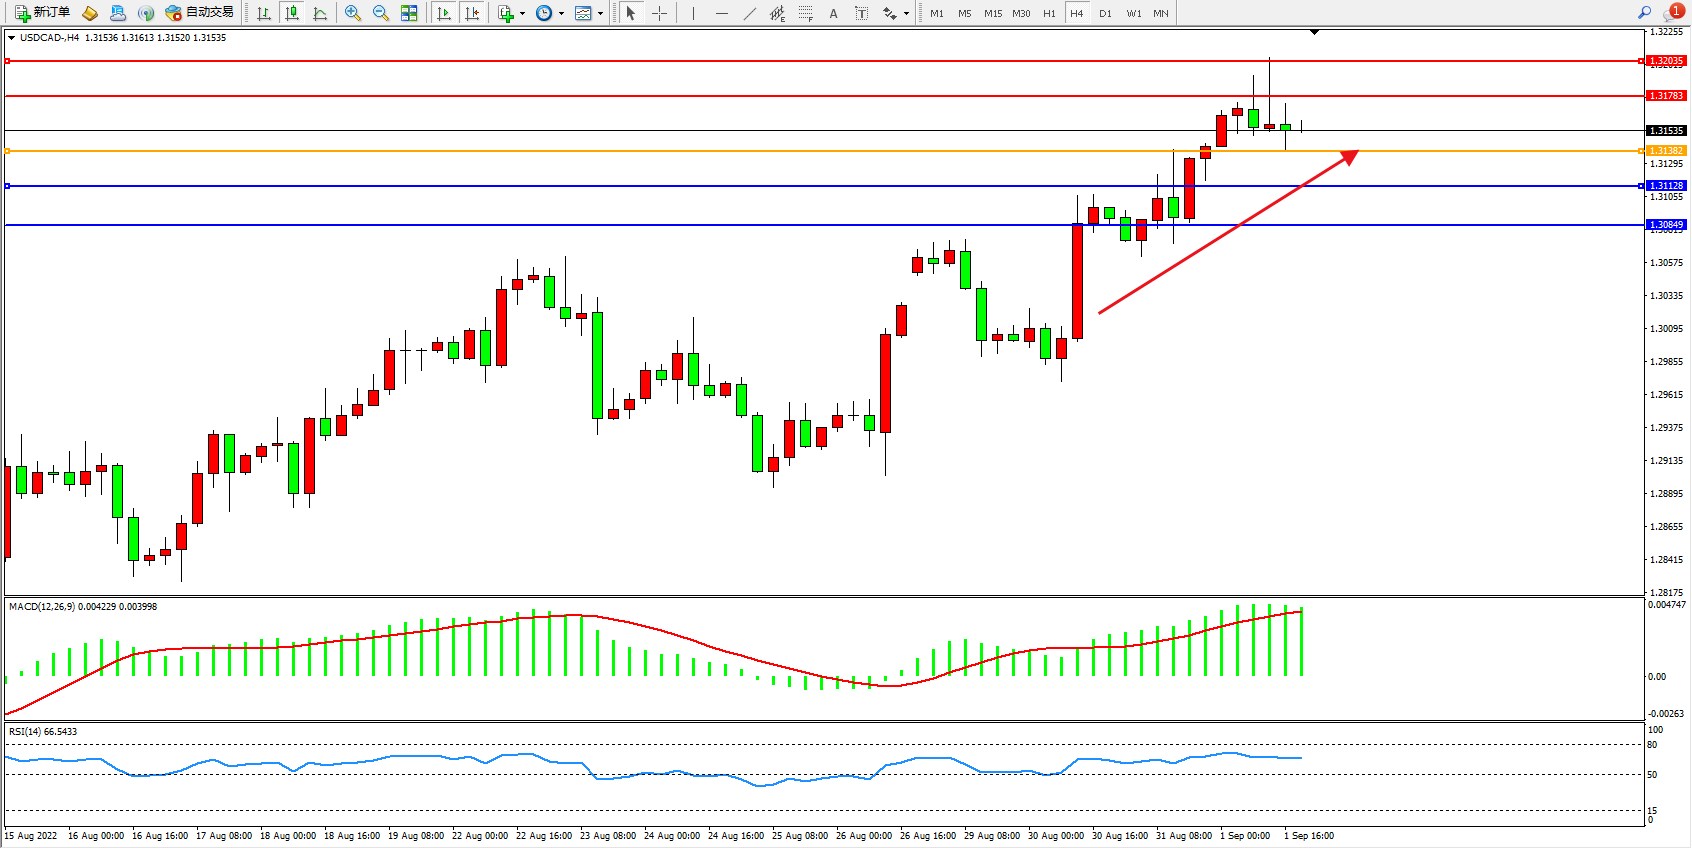Viewport: 1692px width, 849px height.
Task: Toggle chart auto scroll
Action: [x=444, y=13]
